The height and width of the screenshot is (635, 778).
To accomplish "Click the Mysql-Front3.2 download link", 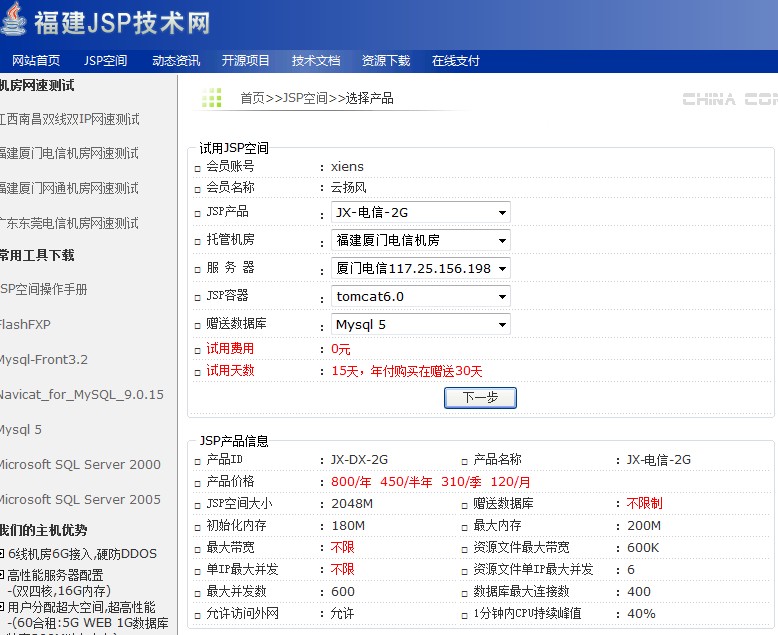I will 43,359.
